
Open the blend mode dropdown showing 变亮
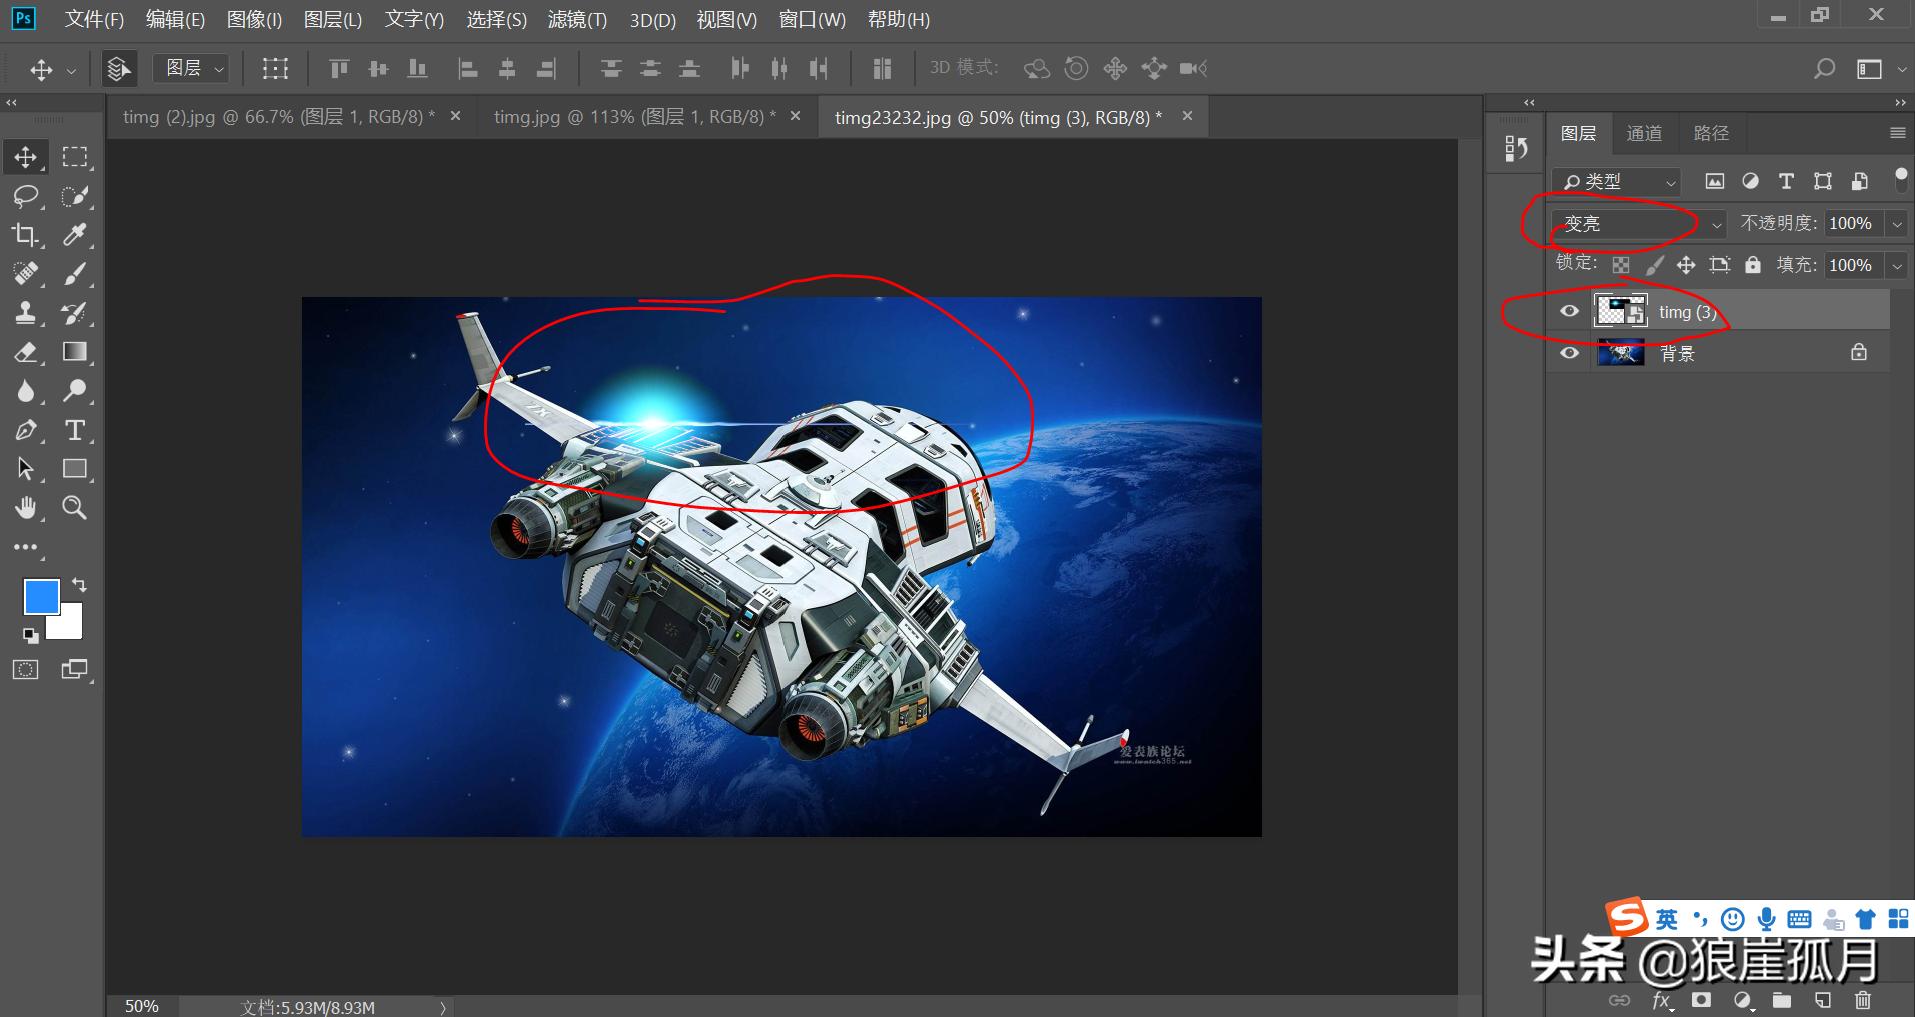coord(1630,223)
